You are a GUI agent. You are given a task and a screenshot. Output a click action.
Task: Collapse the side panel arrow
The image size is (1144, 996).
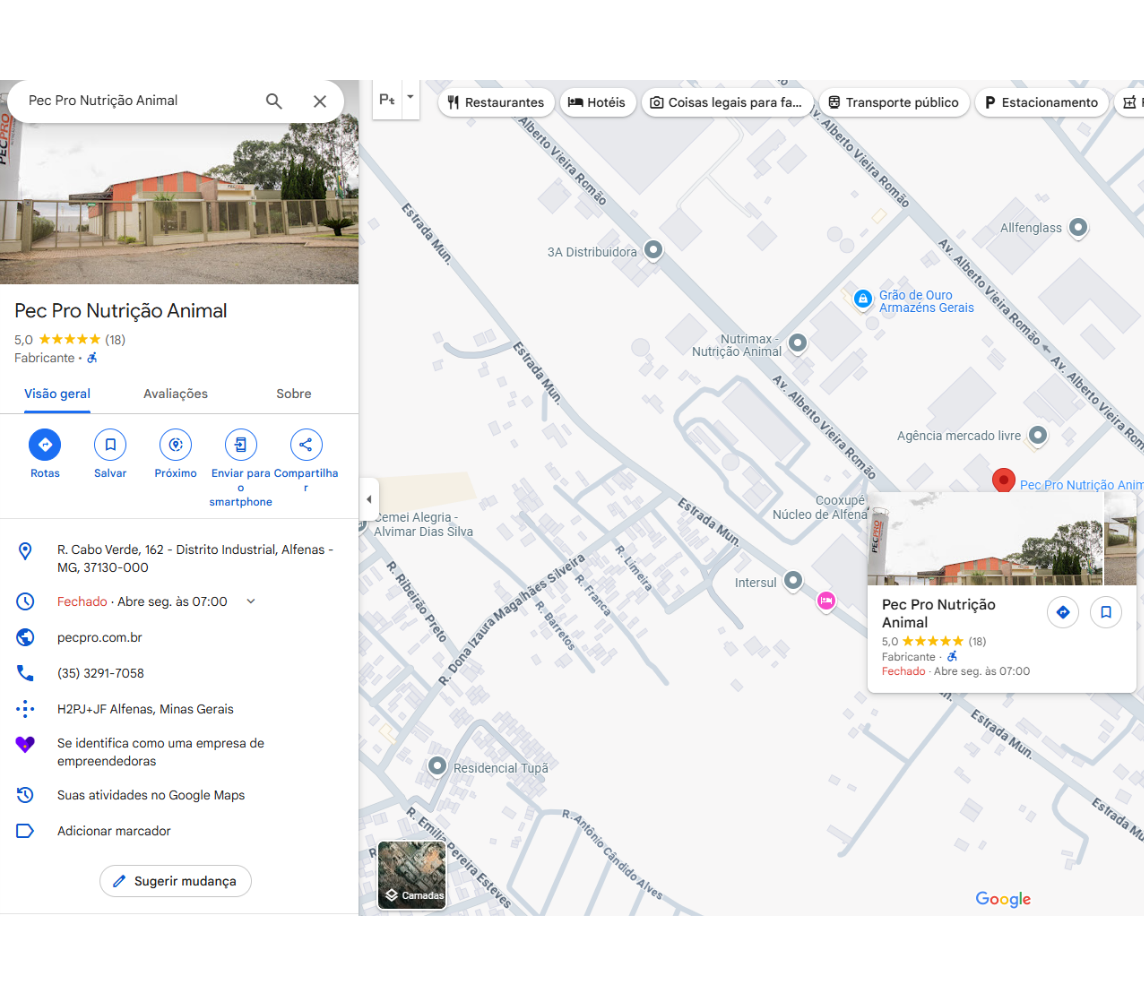pyautogui.click(x=368, y=499)
